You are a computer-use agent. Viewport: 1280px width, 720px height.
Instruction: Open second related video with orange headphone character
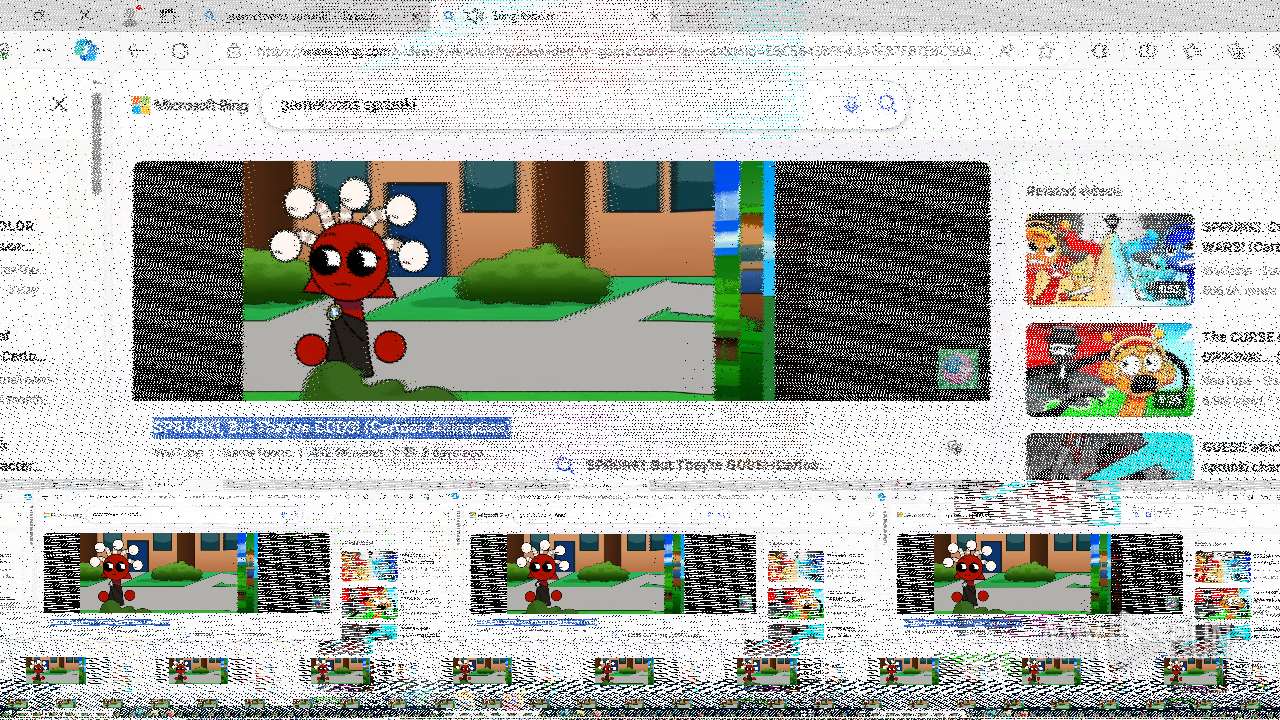click(x=1110, y=369)
